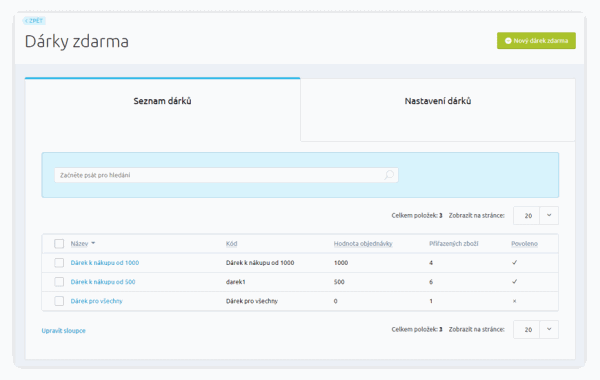Viewport: 600px width, 380px height.
Task: Go back via the ZPĚT link
Action: 34,21
